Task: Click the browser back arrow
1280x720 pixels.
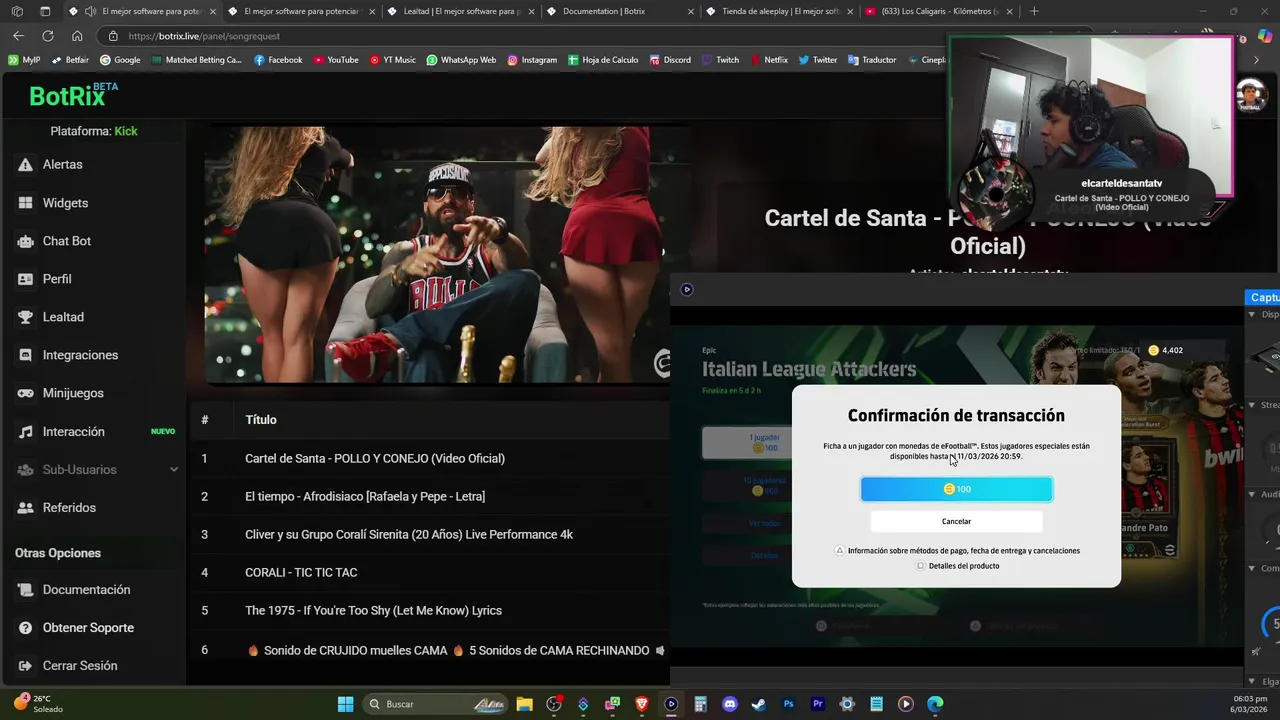Action: point(18,36)
